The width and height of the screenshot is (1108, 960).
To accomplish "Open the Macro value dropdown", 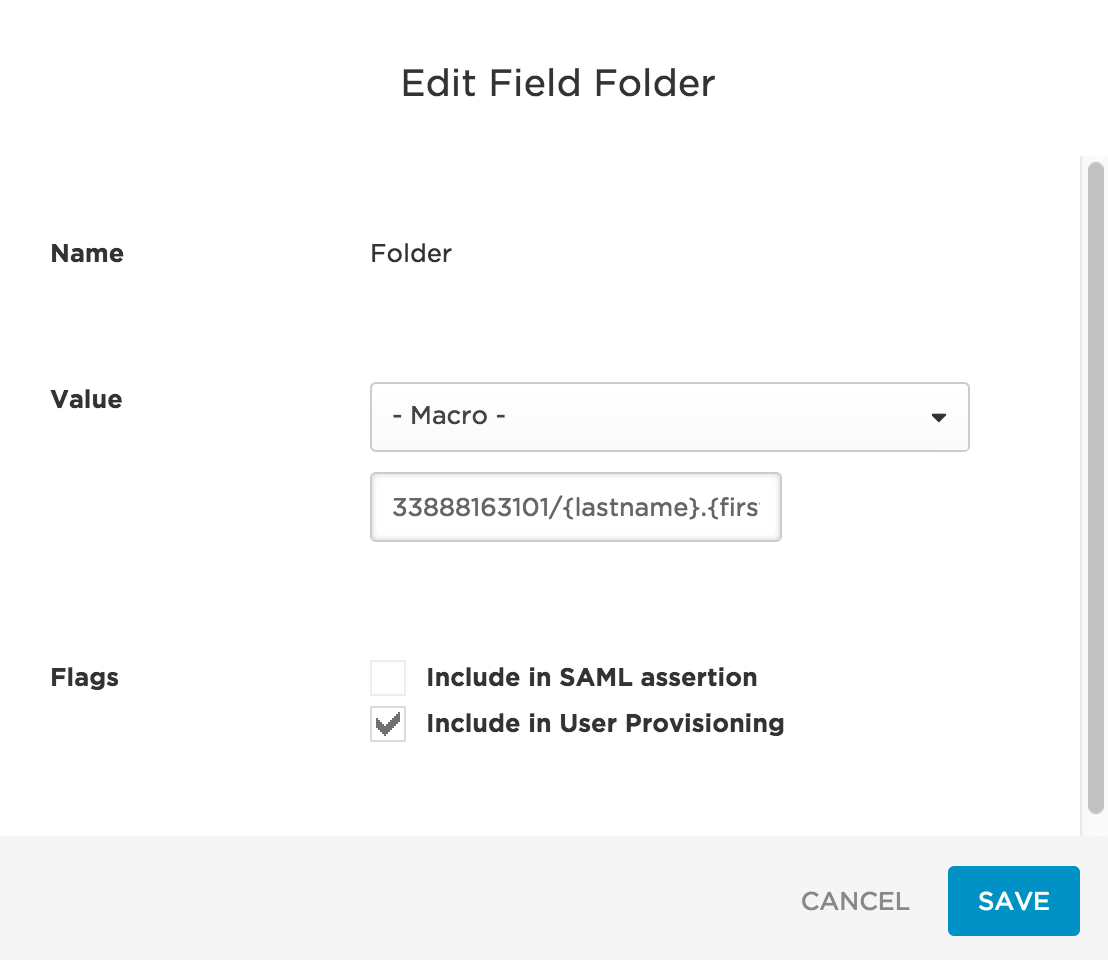I will (x=669, y=417).
